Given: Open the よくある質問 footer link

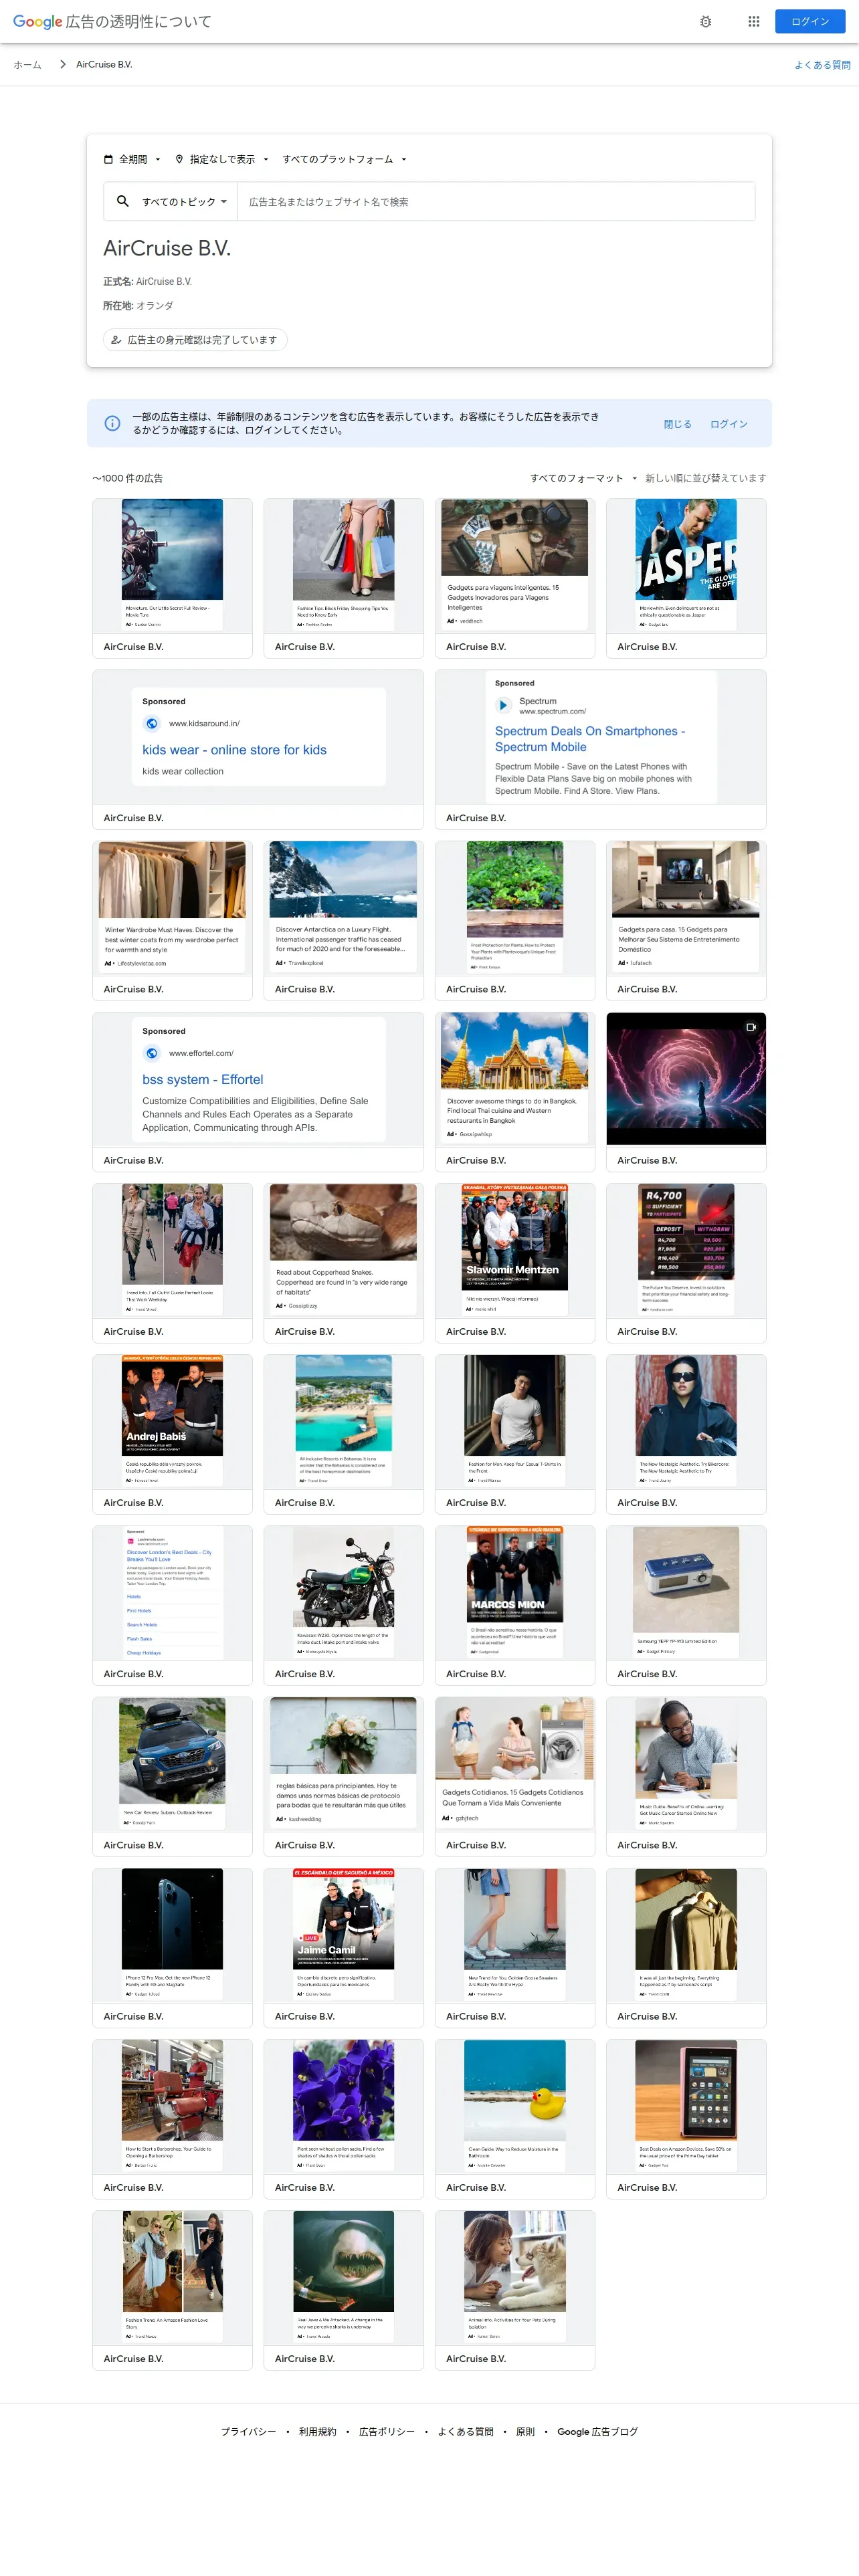Looking at the screenshot, I should [465, 2431].
